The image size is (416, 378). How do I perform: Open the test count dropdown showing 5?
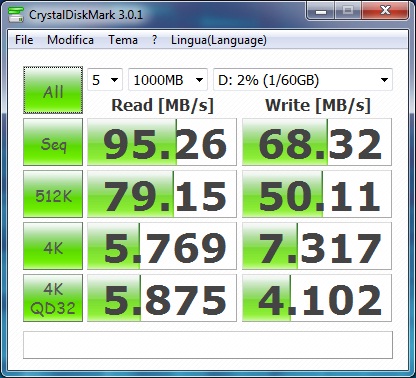click(x=105, y=80)
